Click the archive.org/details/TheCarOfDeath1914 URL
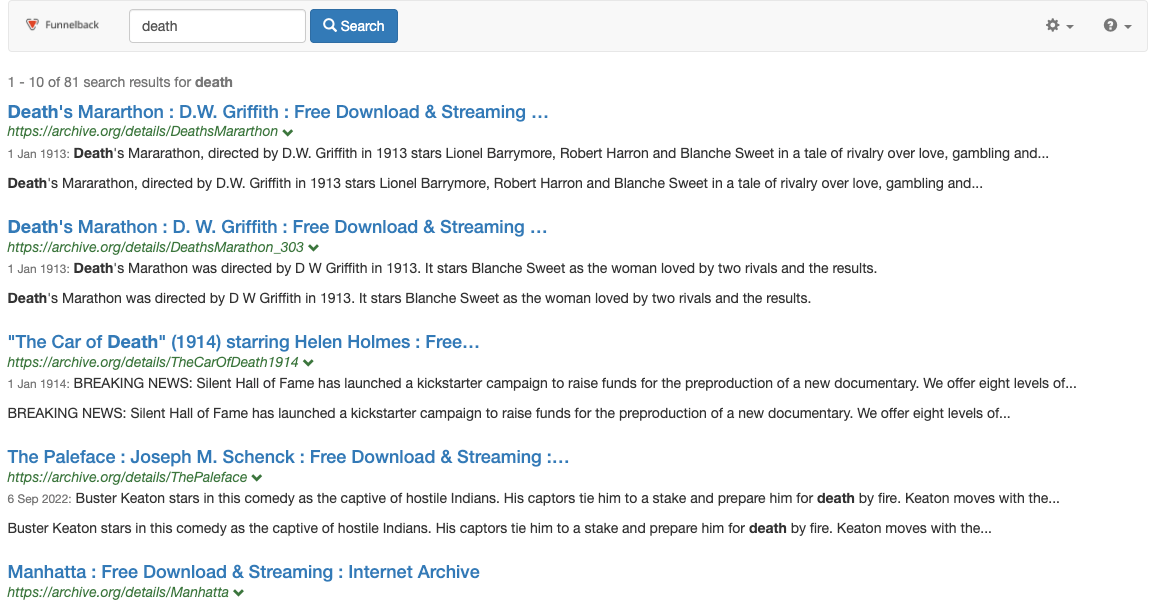 point(153,363)
